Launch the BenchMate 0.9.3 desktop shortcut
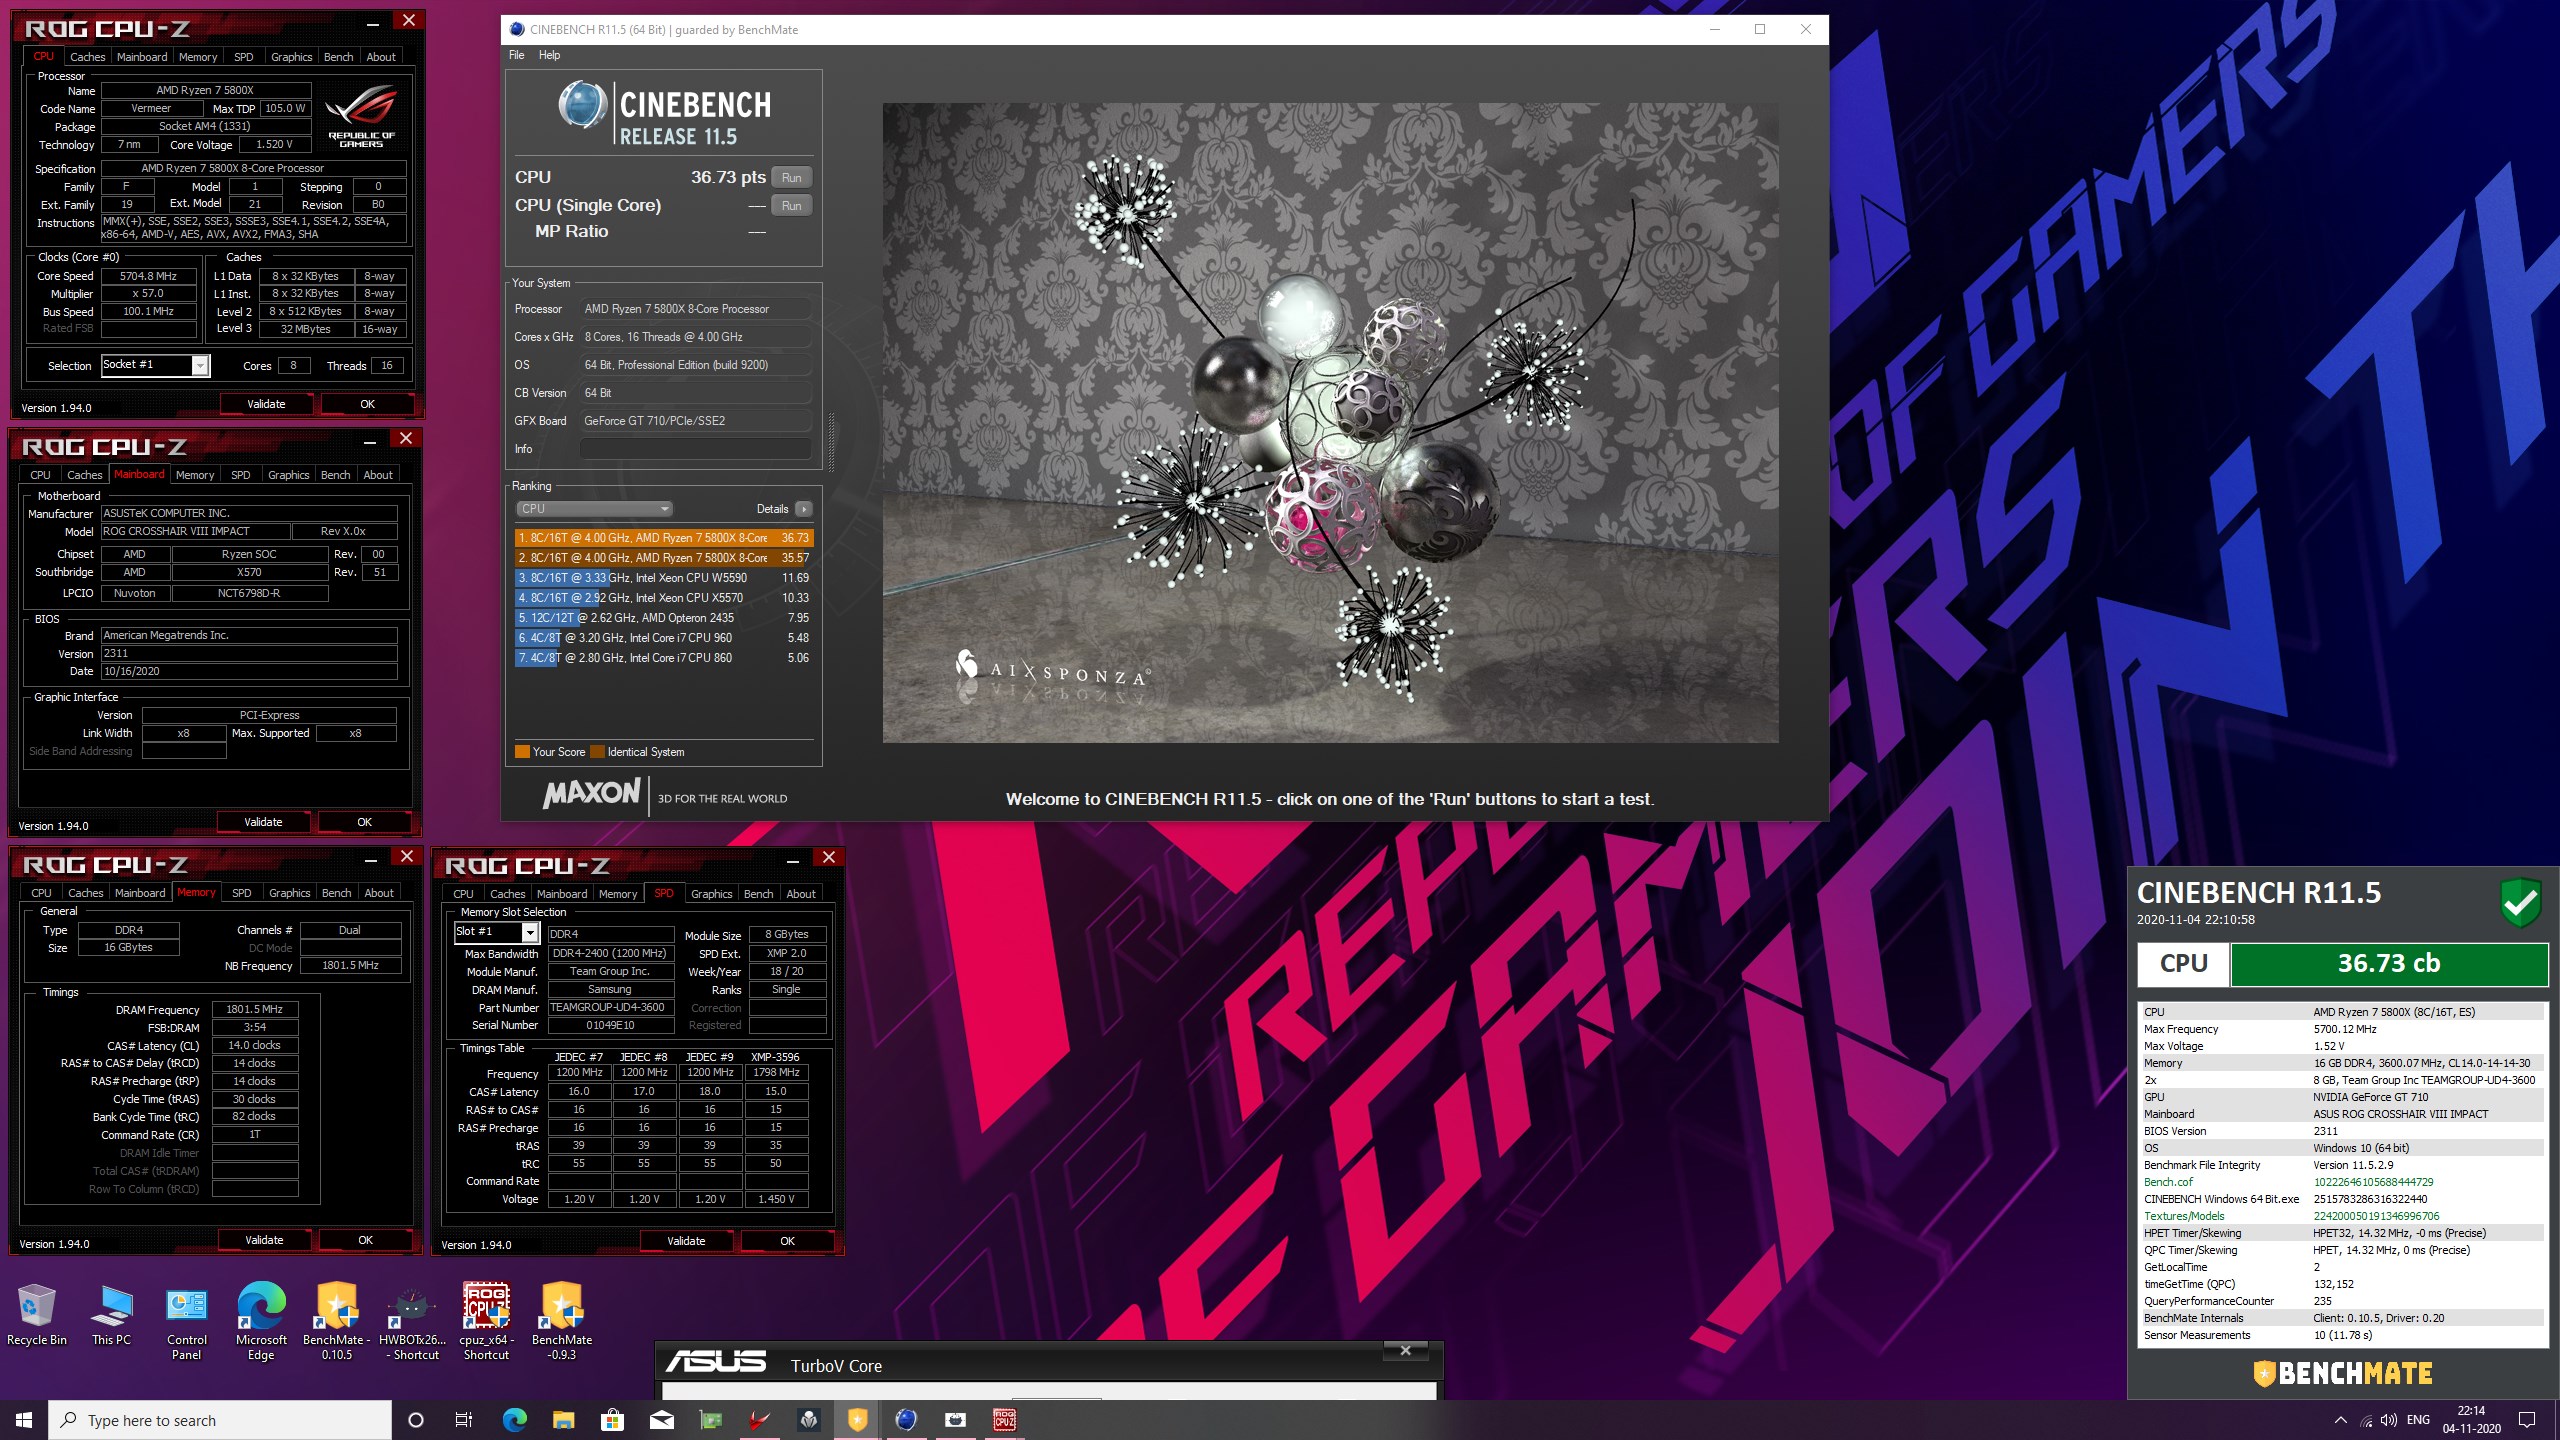2560x1440 pixels. (562, 1322)
